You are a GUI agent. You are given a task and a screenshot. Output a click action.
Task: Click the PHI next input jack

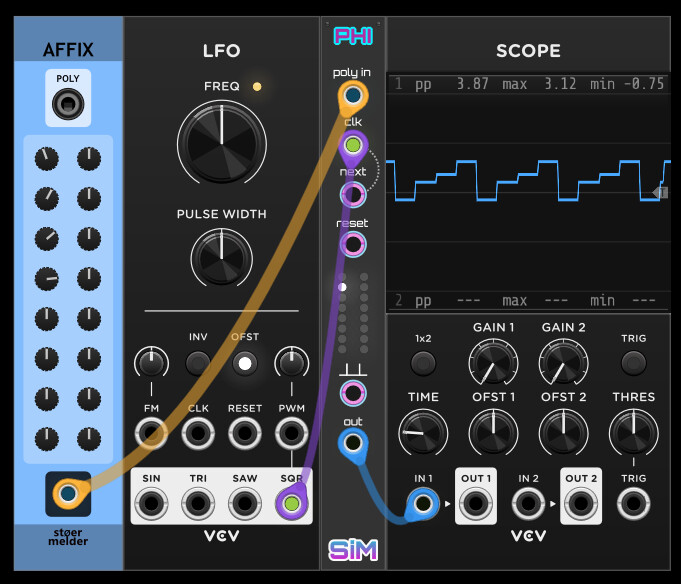tap(352, 193)
